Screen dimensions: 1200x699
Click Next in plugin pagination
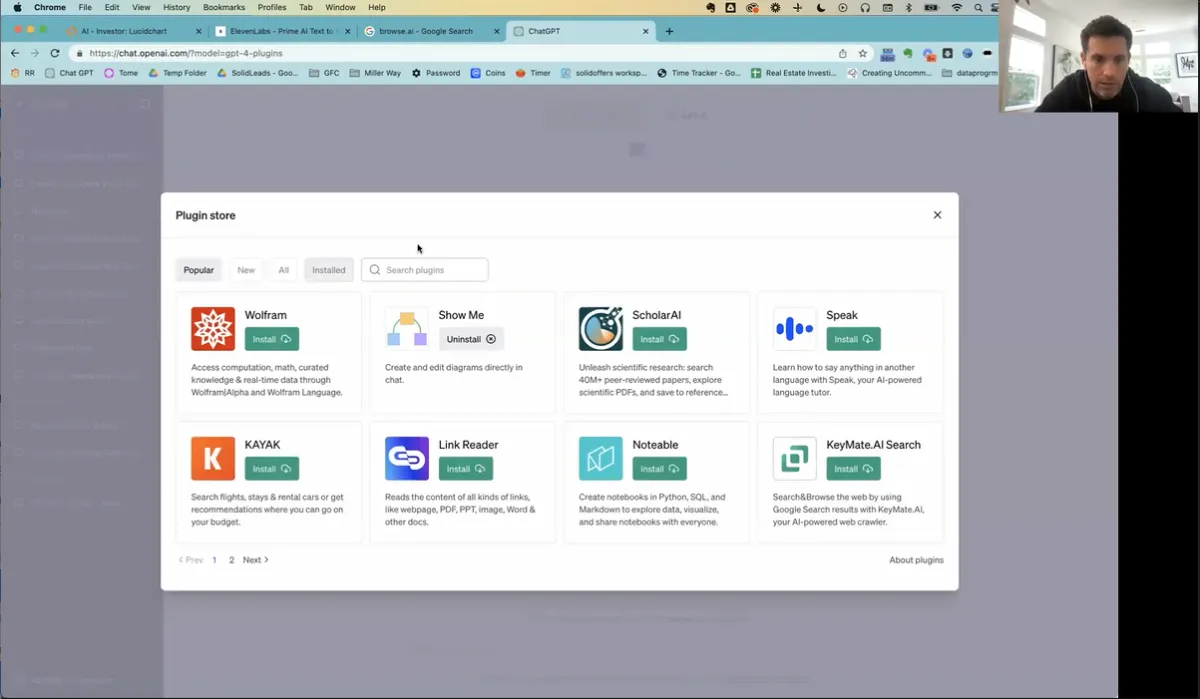tap(256, 560)
